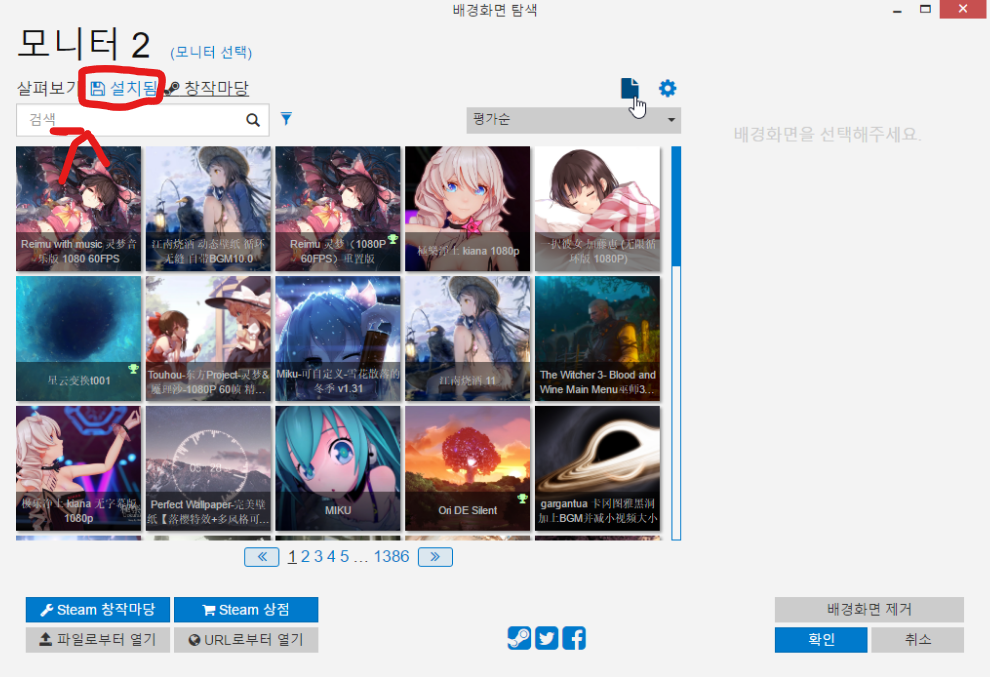Select Reimu 1080P 60FPS wallpaper thumbnail
The image size is (990, 677).
click(338, 208)
